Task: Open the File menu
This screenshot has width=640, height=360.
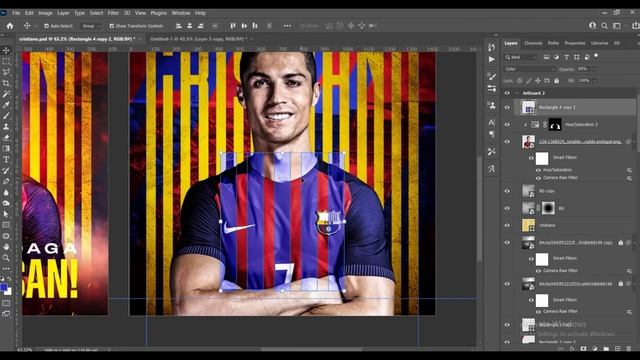Action: 16,13
